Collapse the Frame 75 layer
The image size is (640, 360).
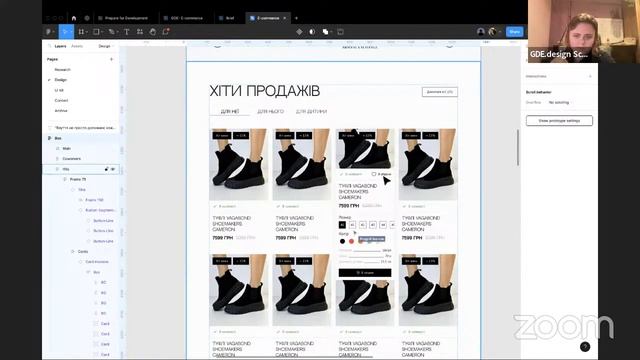pos(64,179)
